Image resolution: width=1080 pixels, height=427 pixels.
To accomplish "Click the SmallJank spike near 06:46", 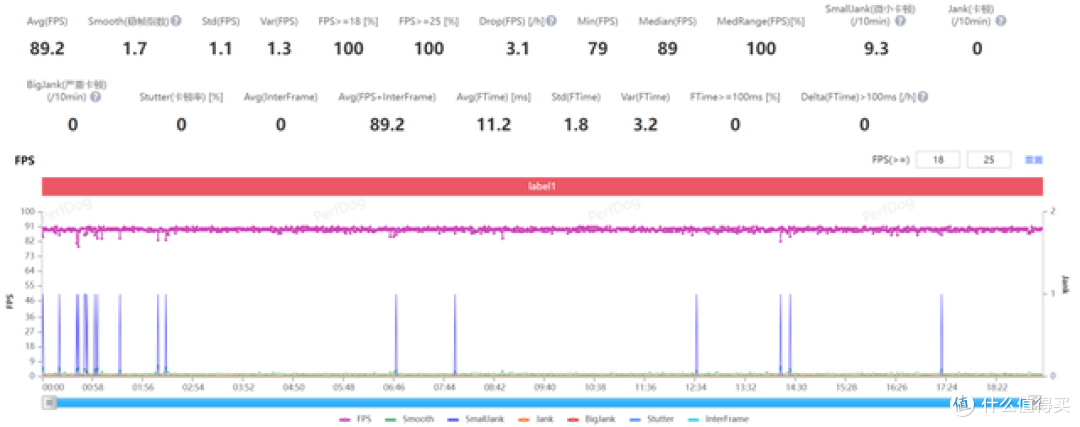I will 396,335.
